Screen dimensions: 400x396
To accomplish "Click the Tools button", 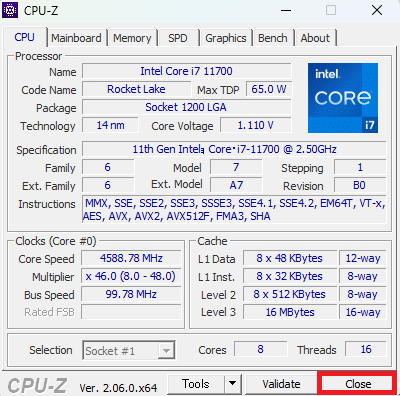I will [x=196, y=384].
